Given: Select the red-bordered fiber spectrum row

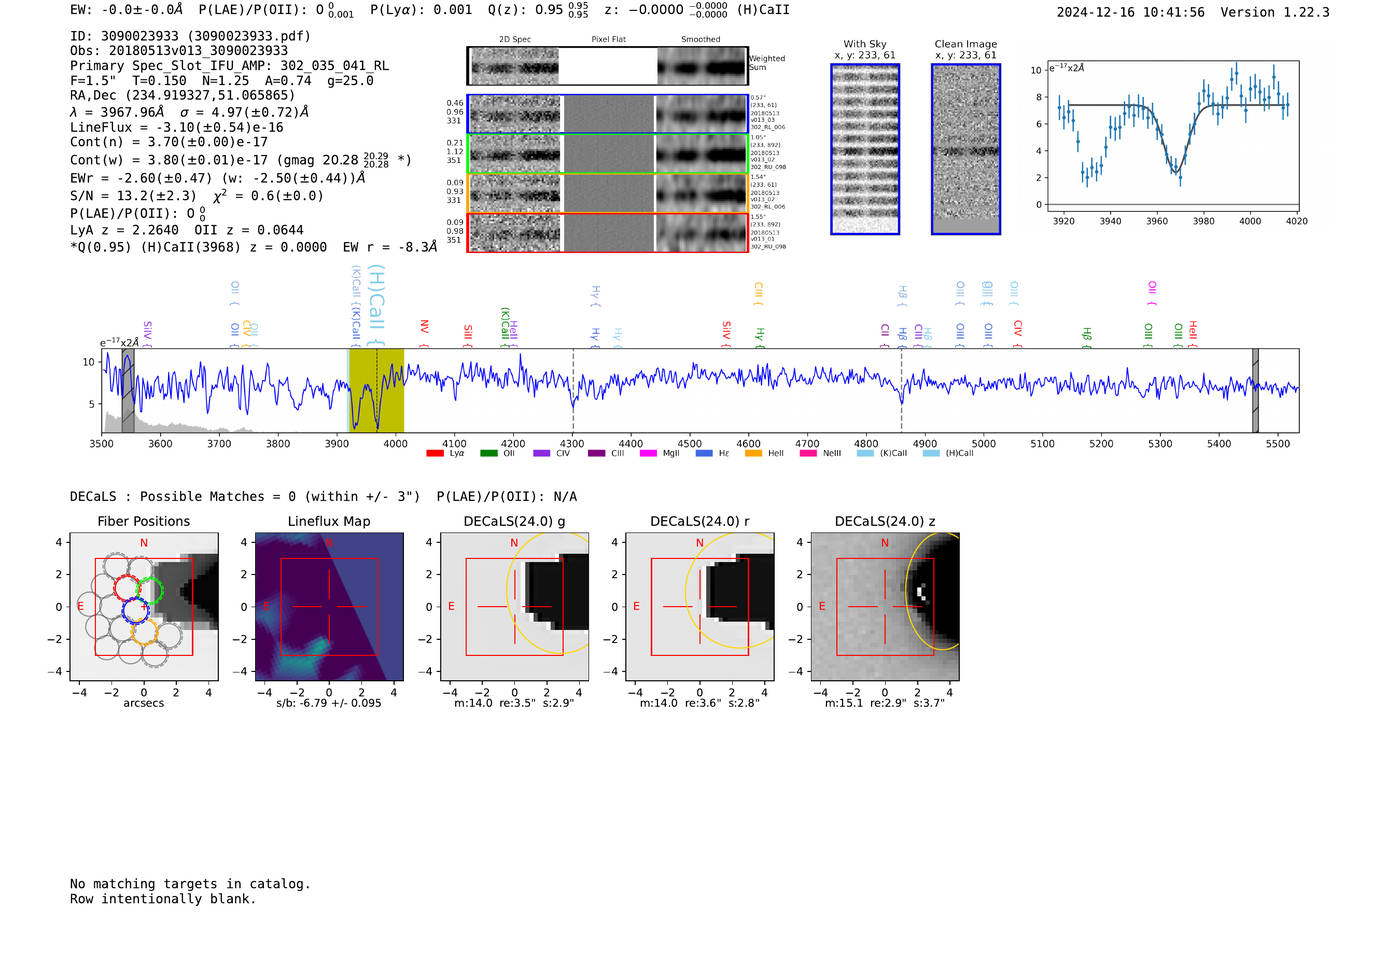Looking at the screenshot, I should [607, 232].
